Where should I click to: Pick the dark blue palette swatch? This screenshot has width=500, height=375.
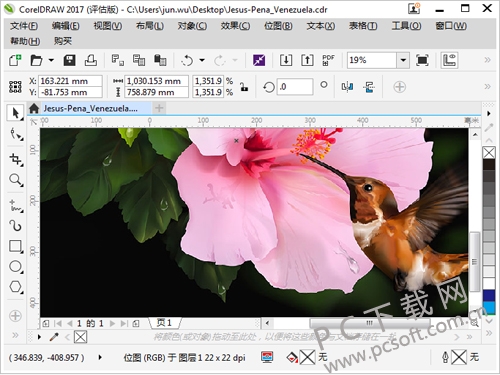coord(489,296)
